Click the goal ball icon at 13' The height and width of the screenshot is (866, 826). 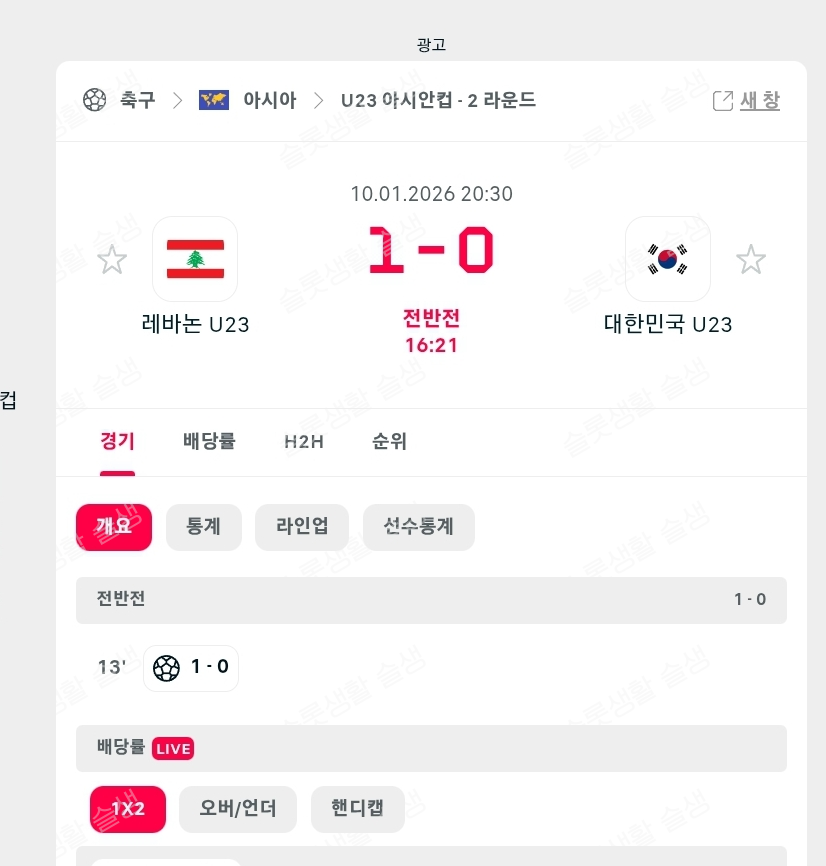(x=167, y=667)
